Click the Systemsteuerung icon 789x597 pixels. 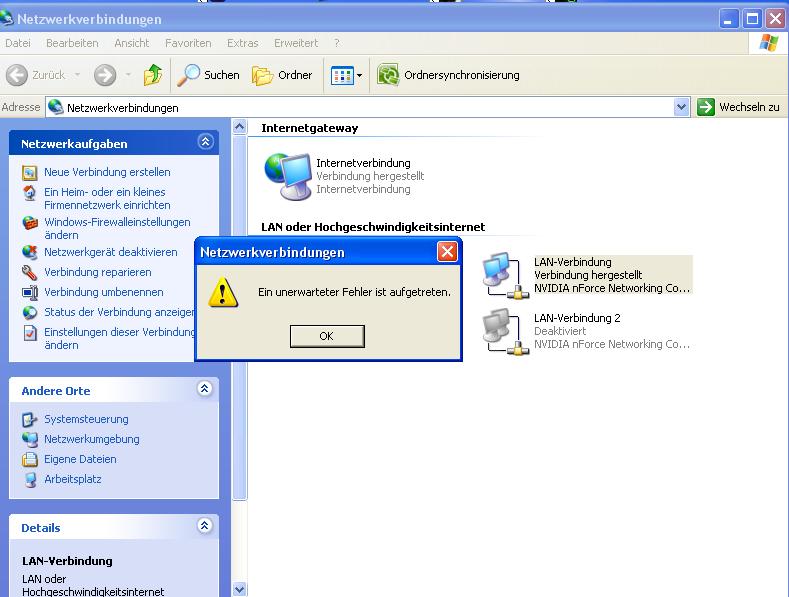pos(30,419)
